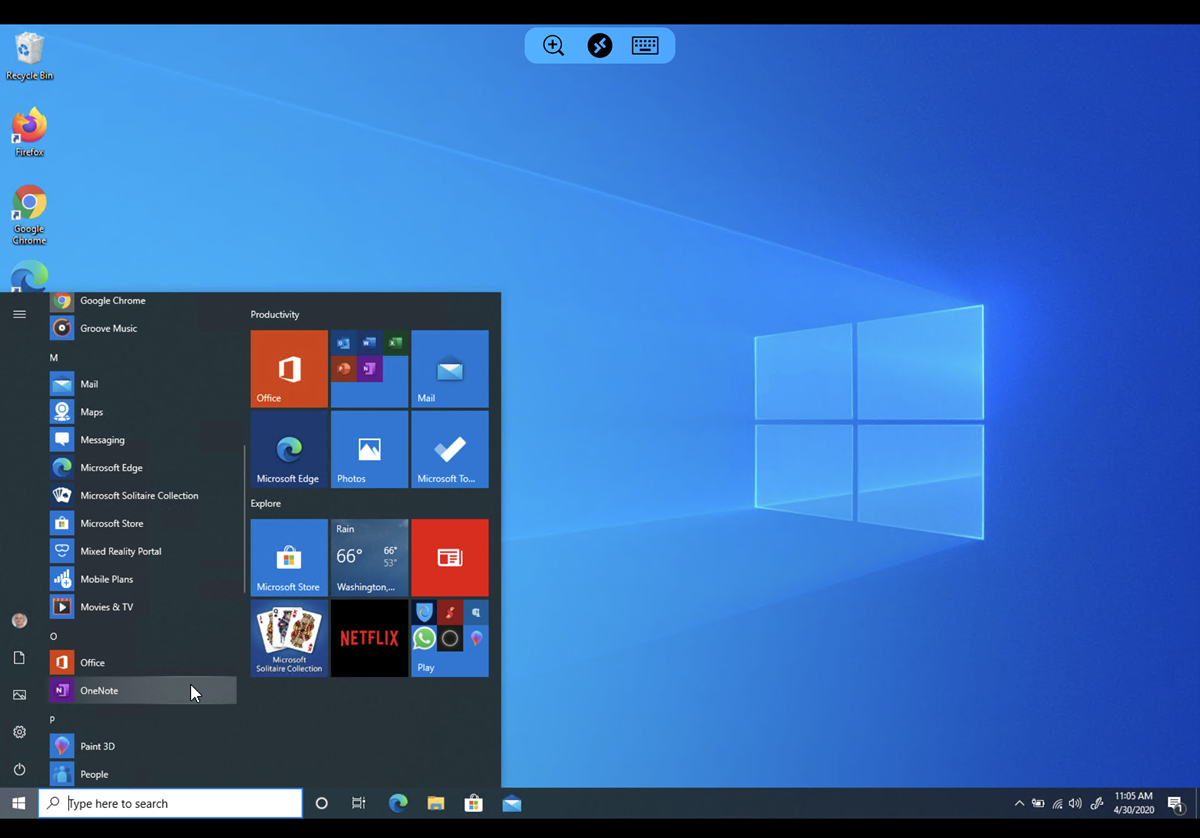Open the user account avatar in Start
Screen dimensions: 1200x838
(x=19, y=621)
